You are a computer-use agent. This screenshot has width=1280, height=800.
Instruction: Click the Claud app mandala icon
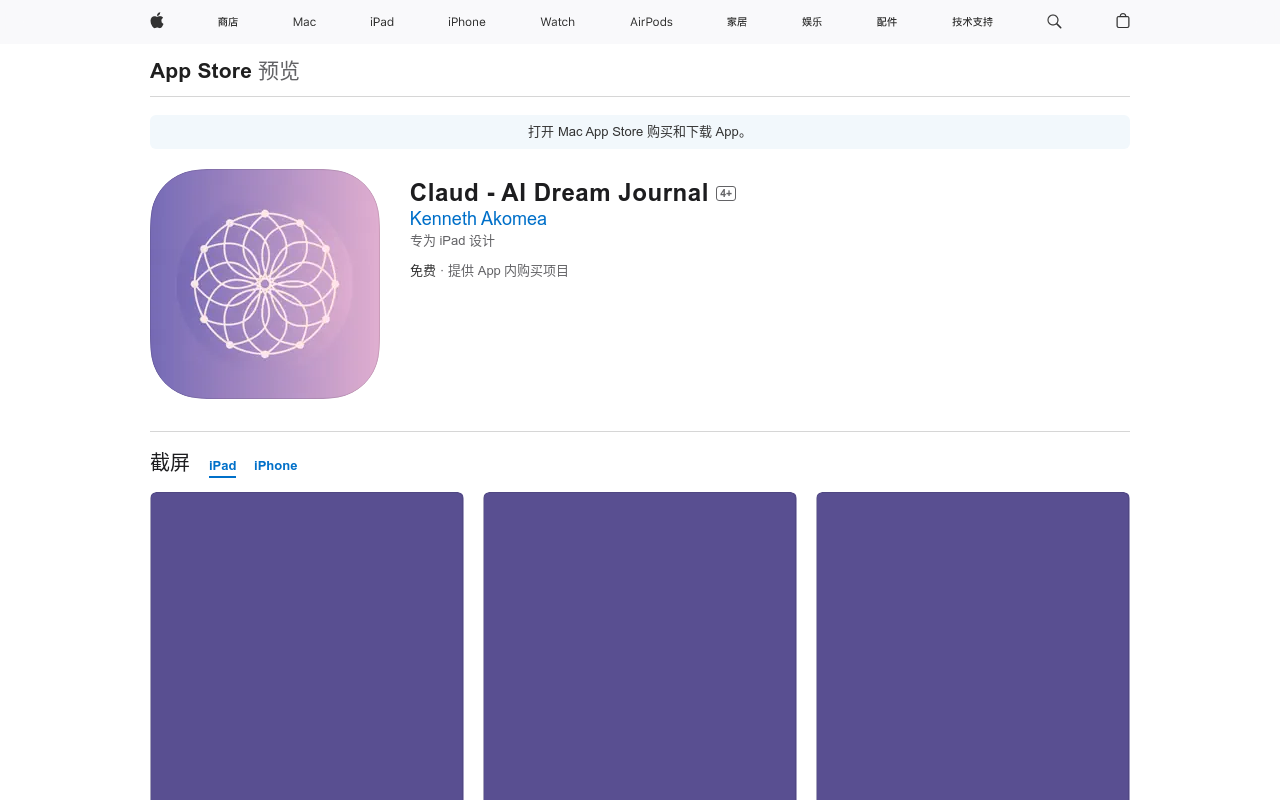coord(265,284)
